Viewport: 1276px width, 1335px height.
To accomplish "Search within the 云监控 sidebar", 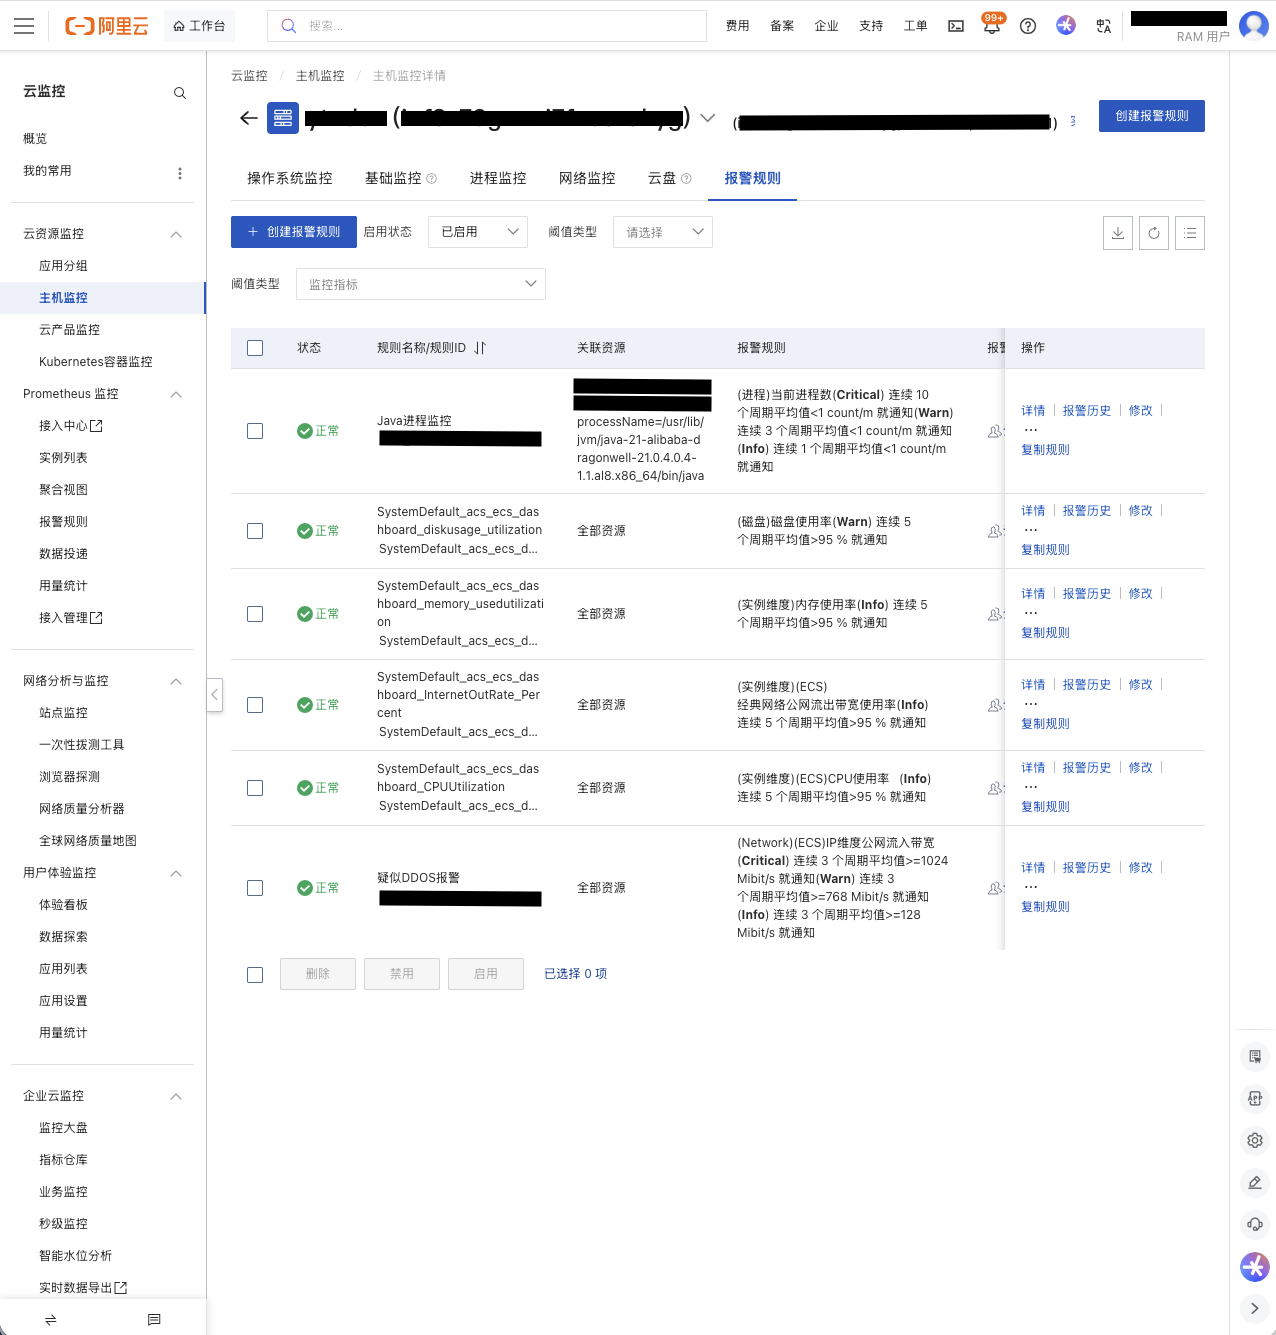I will click(180, 93).
